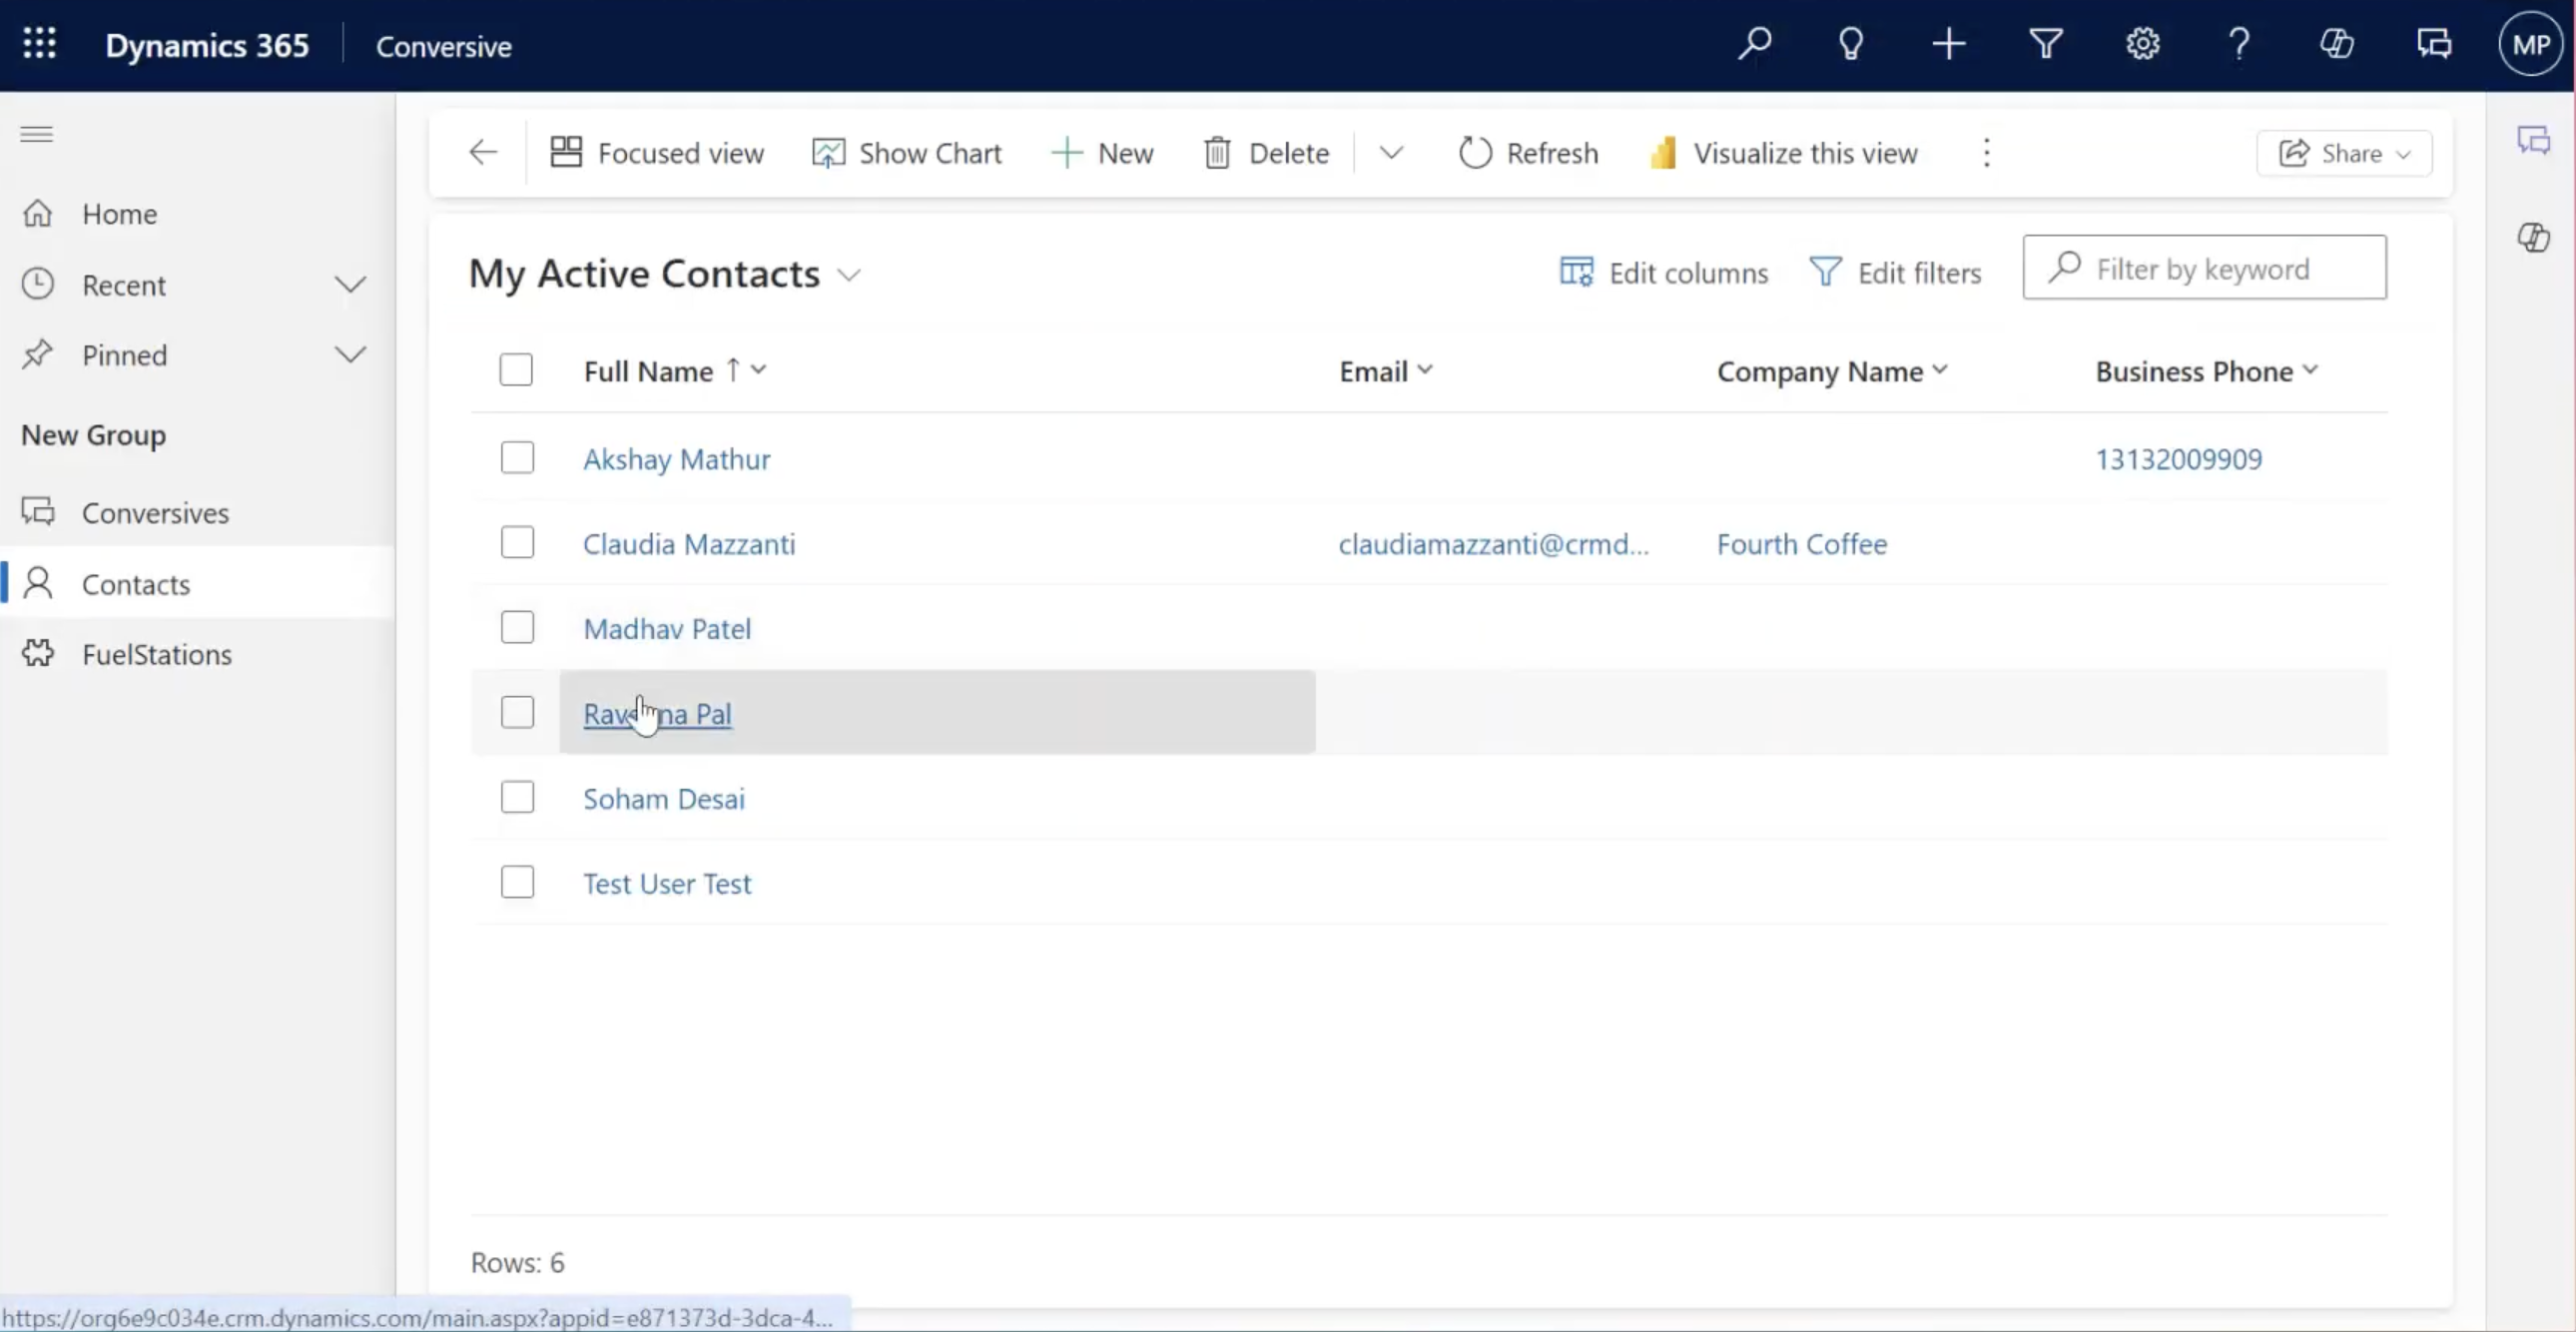Select the Test User Test row checkbox
The image size is (2576, 1332).
click(517, 883)
